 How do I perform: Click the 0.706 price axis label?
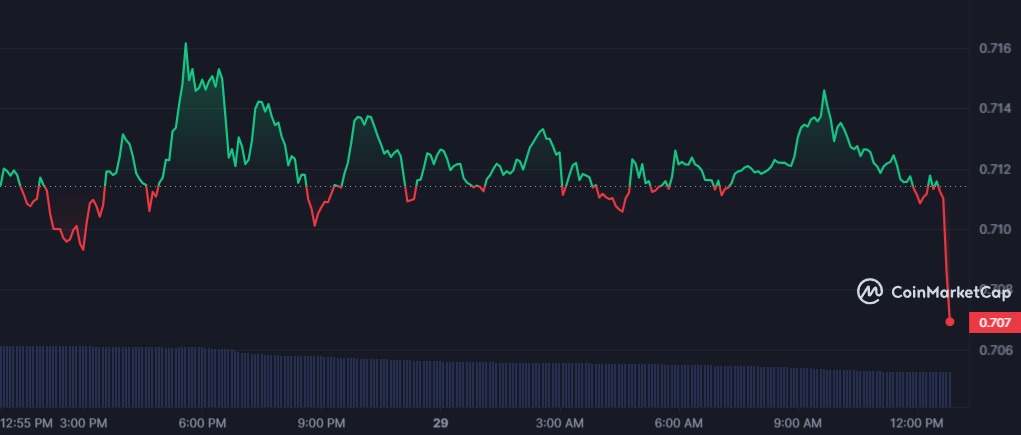995,350
